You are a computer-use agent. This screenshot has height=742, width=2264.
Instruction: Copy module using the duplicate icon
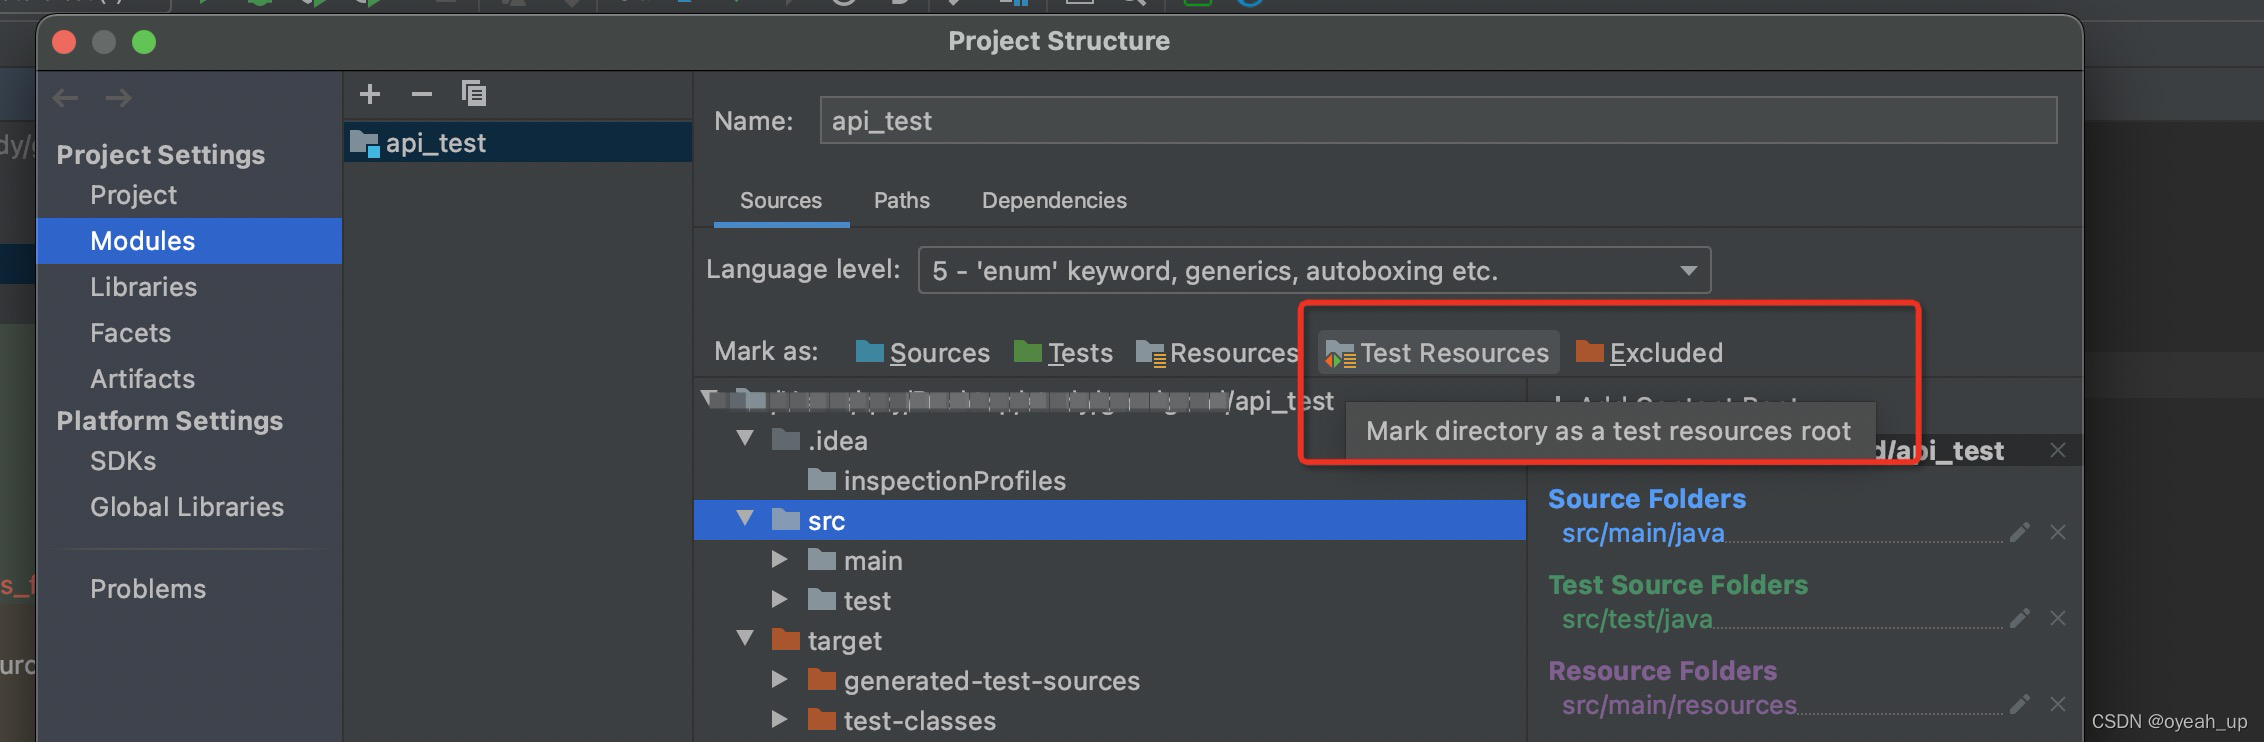(x=474, y=94)
